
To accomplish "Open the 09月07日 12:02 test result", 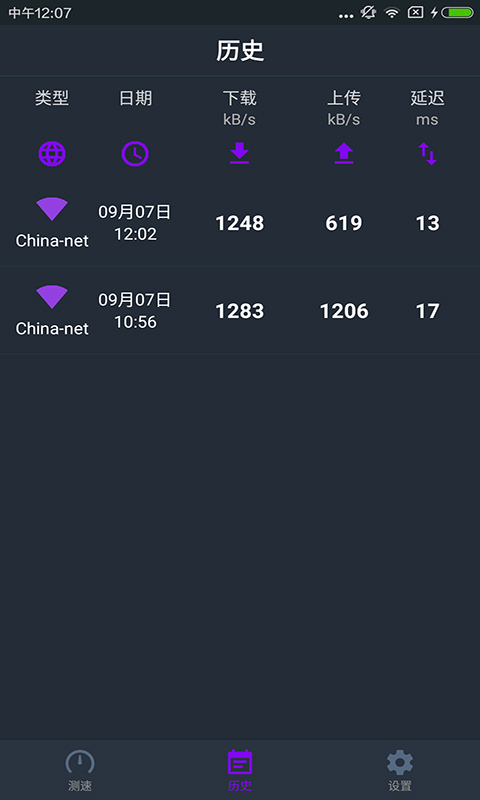I will coord(240,222).
